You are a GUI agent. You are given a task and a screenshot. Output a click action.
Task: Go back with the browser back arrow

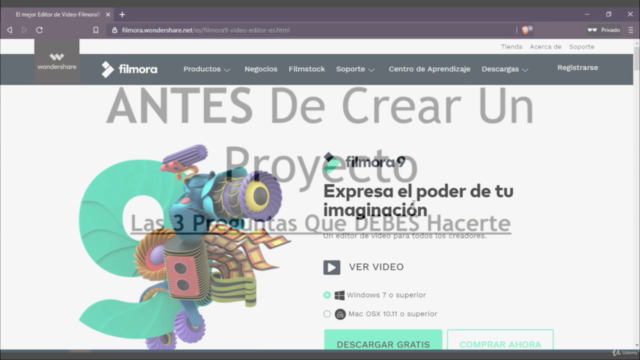click(9, 30)
